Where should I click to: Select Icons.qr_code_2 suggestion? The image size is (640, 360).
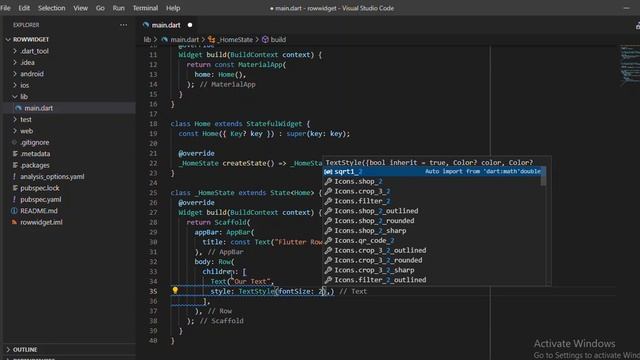433,240
